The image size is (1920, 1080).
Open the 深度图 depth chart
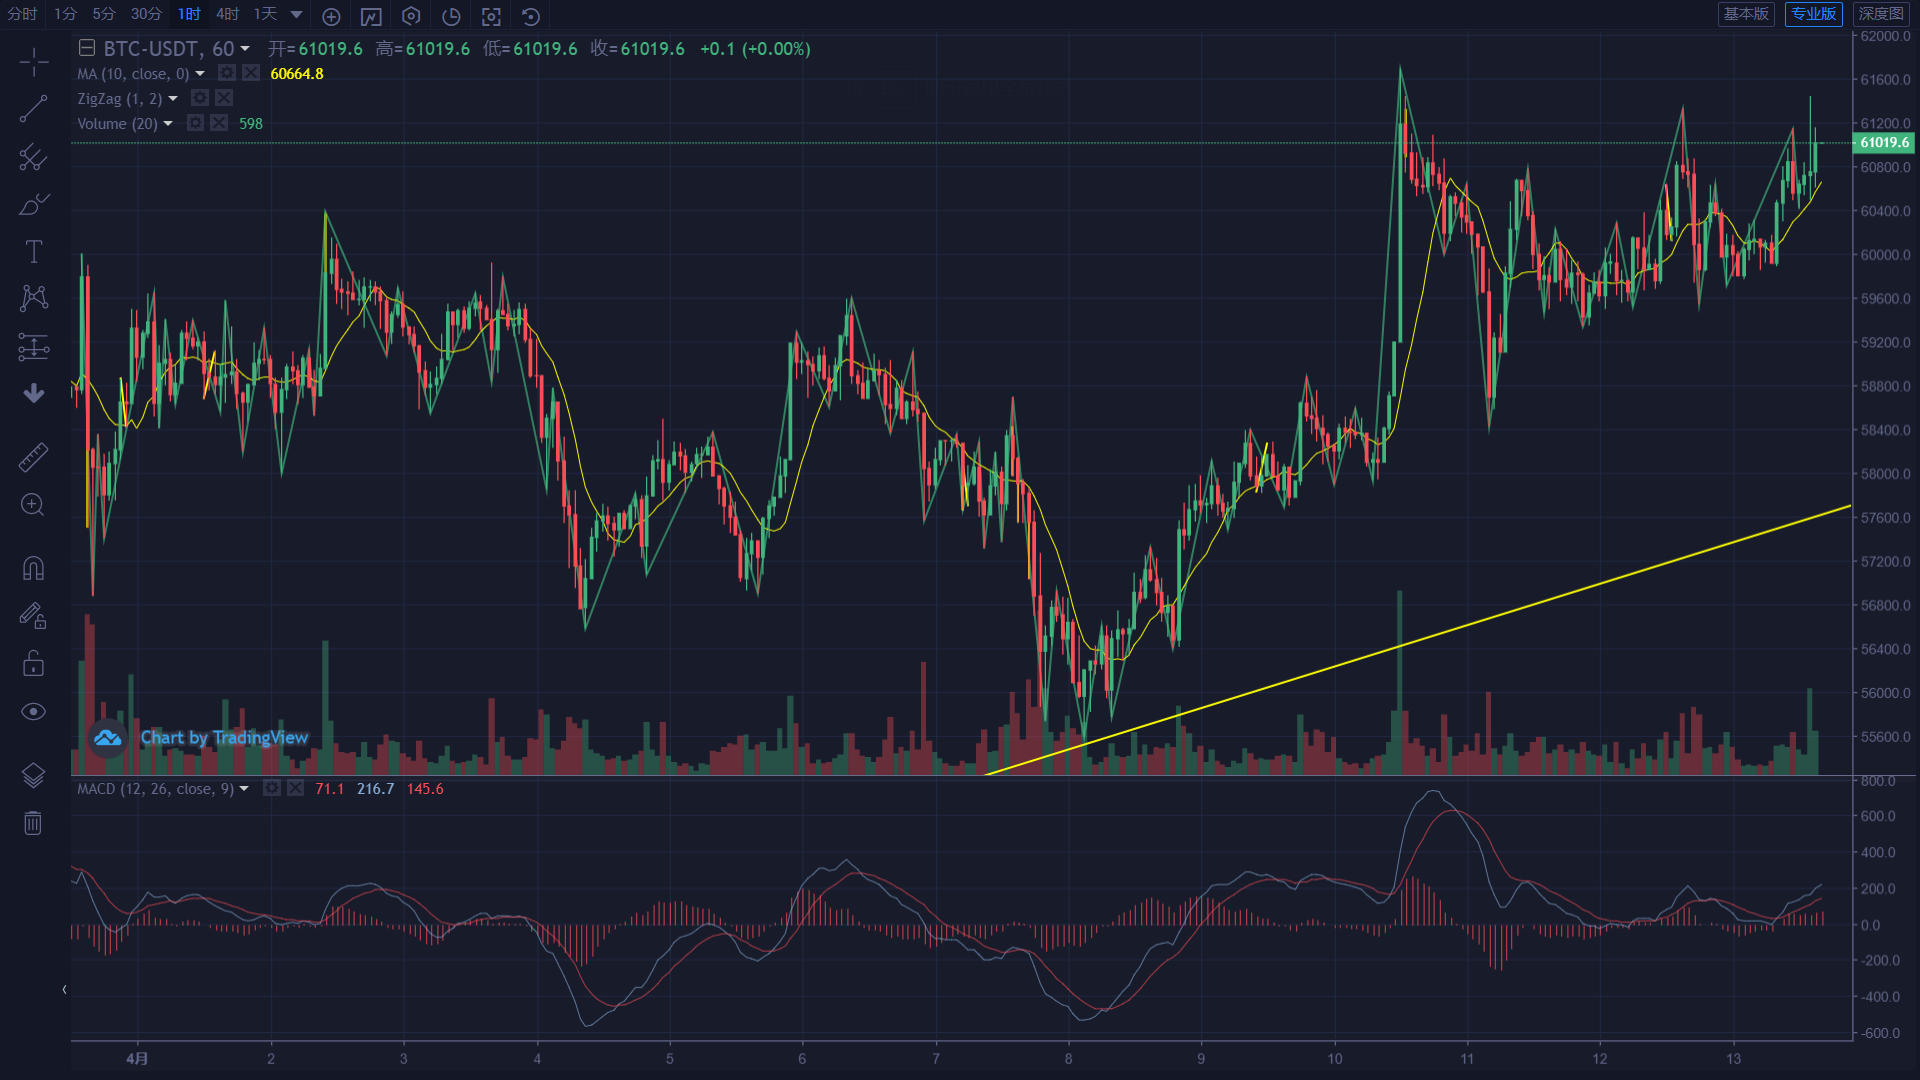(1881, 14)
